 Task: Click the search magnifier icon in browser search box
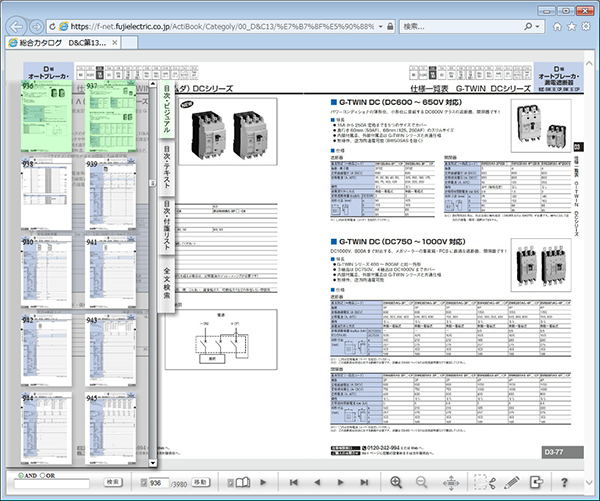(x=528, y=26)
